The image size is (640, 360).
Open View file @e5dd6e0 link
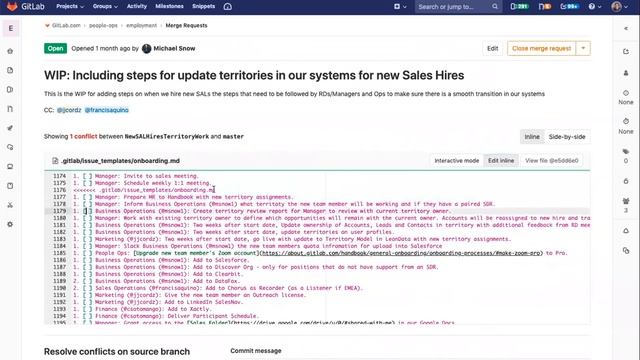[551, 161]
